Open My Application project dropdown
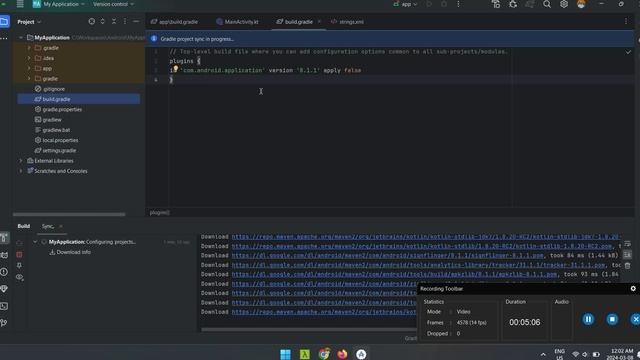Viewport: 640px width, 360px height. click(x=60, y=4)
